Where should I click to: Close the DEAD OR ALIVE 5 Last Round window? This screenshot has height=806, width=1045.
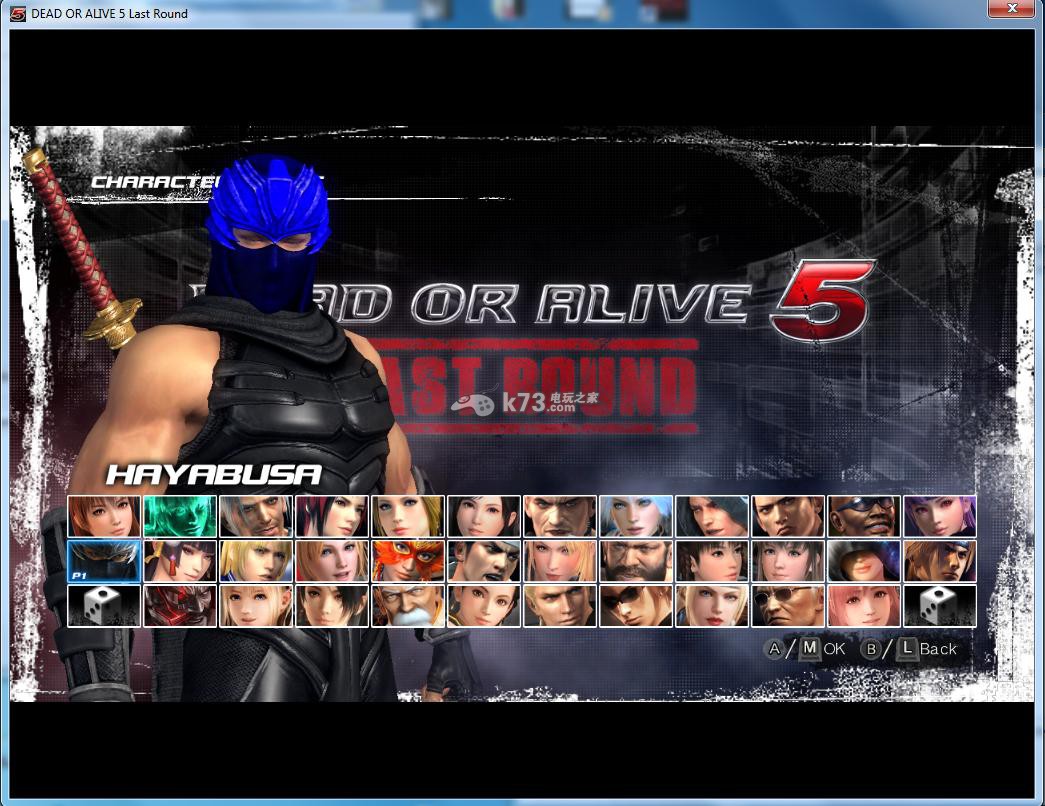point(1012,8)
